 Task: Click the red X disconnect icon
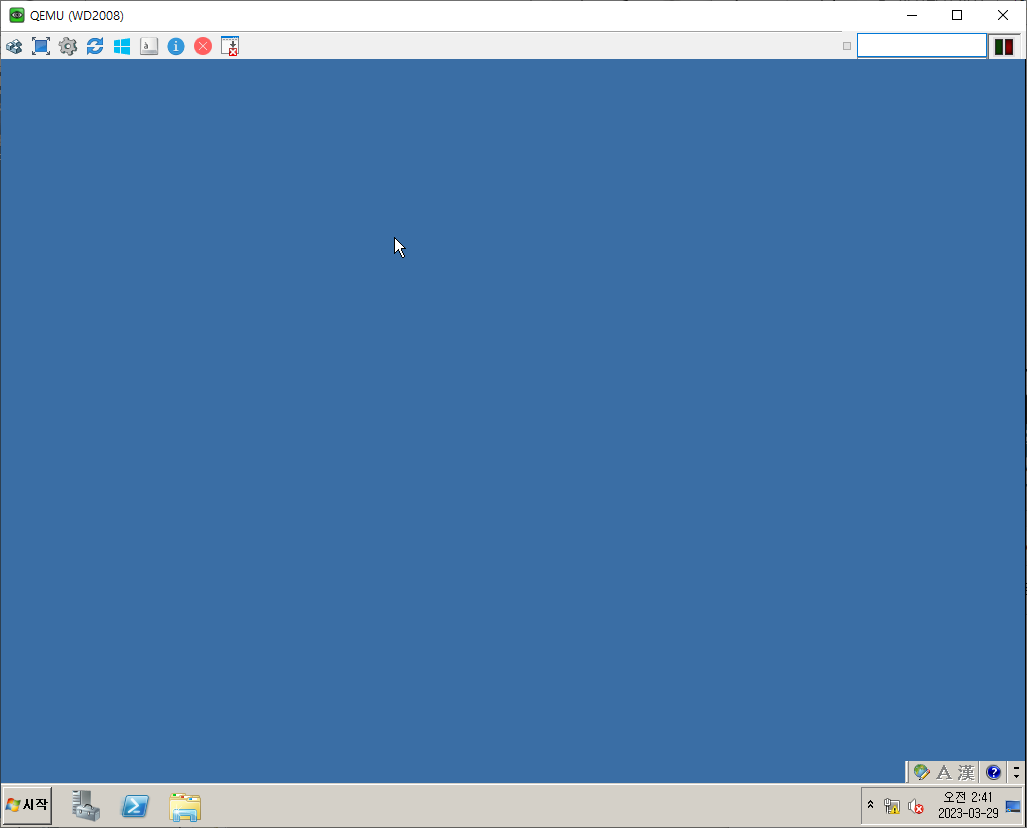pyautogui.click(x=203, y=47)
